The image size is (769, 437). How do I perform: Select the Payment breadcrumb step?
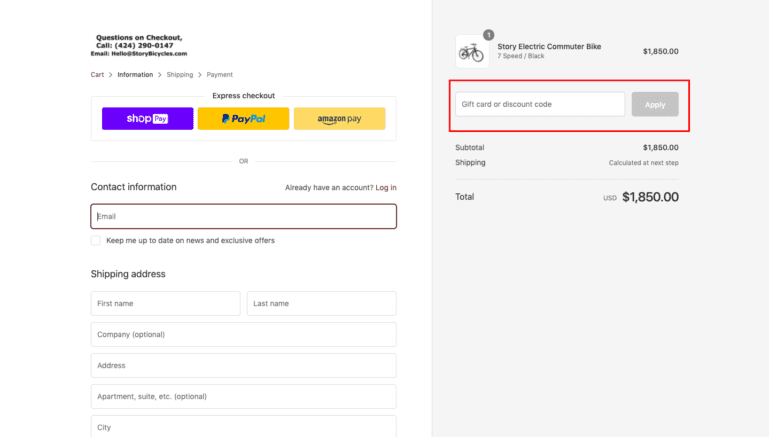click(220, 75)
